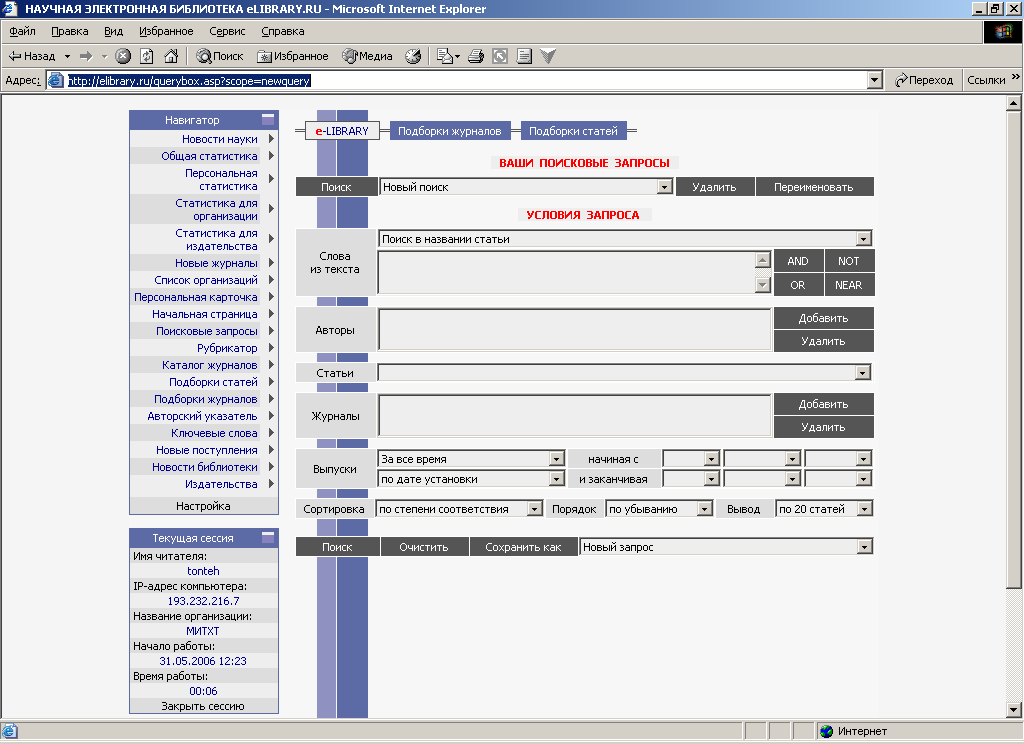Collapse the Текущая сессия panel with its header icon
Image resolution: width=1024 pixels, height=744 pixels.
point(268,537)
